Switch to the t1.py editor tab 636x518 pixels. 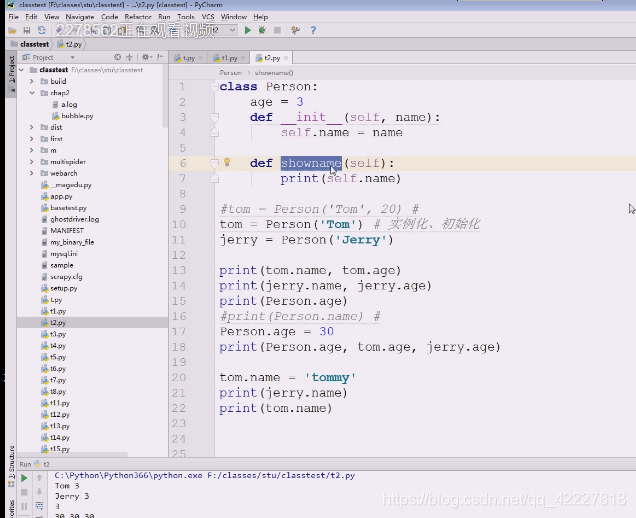(x=230, y=58)
